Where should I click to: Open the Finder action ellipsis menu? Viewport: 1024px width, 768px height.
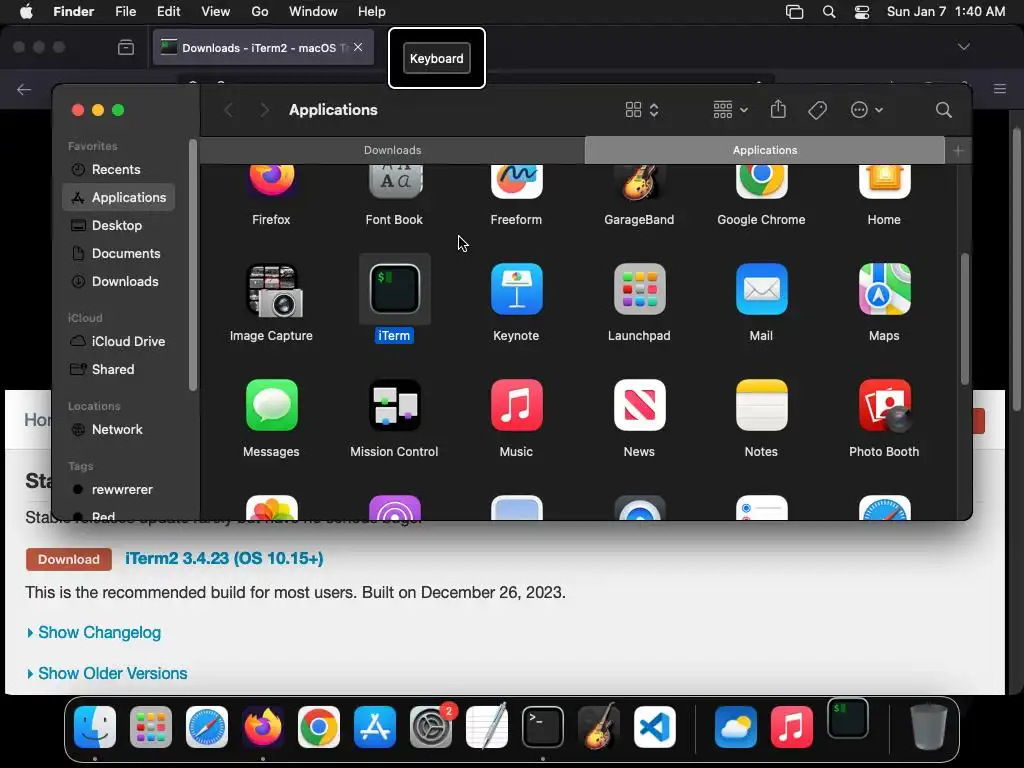point(867,110)
